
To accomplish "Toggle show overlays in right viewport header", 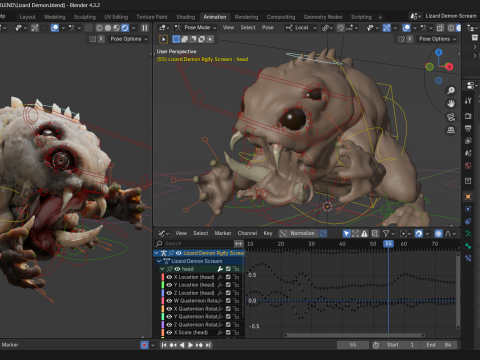I will [406, 28].
